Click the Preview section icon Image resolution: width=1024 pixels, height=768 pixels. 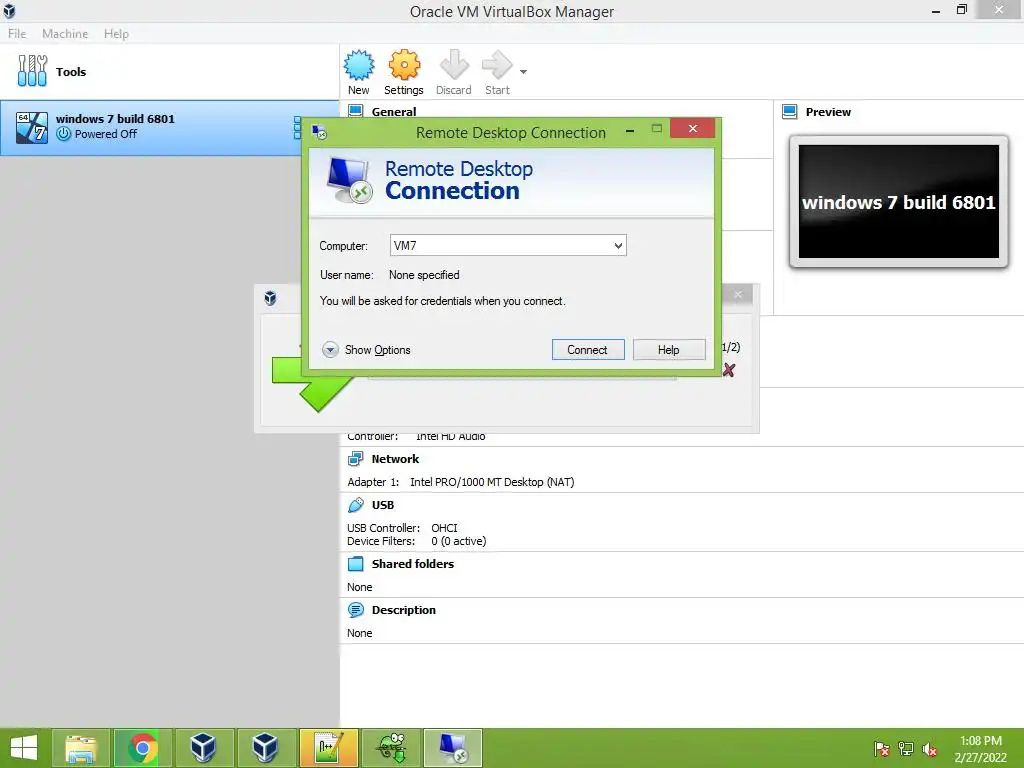tap(790, 112)
